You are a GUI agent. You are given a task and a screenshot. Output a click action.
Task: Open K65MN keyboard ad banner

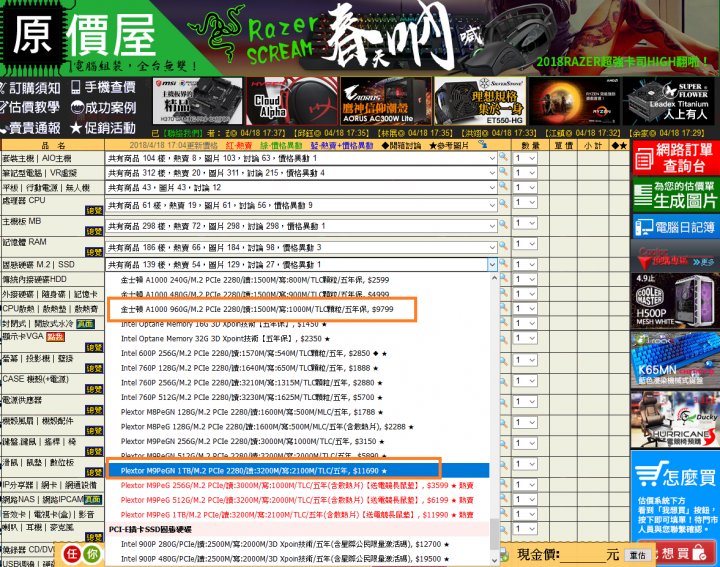(x=675, y=359)
